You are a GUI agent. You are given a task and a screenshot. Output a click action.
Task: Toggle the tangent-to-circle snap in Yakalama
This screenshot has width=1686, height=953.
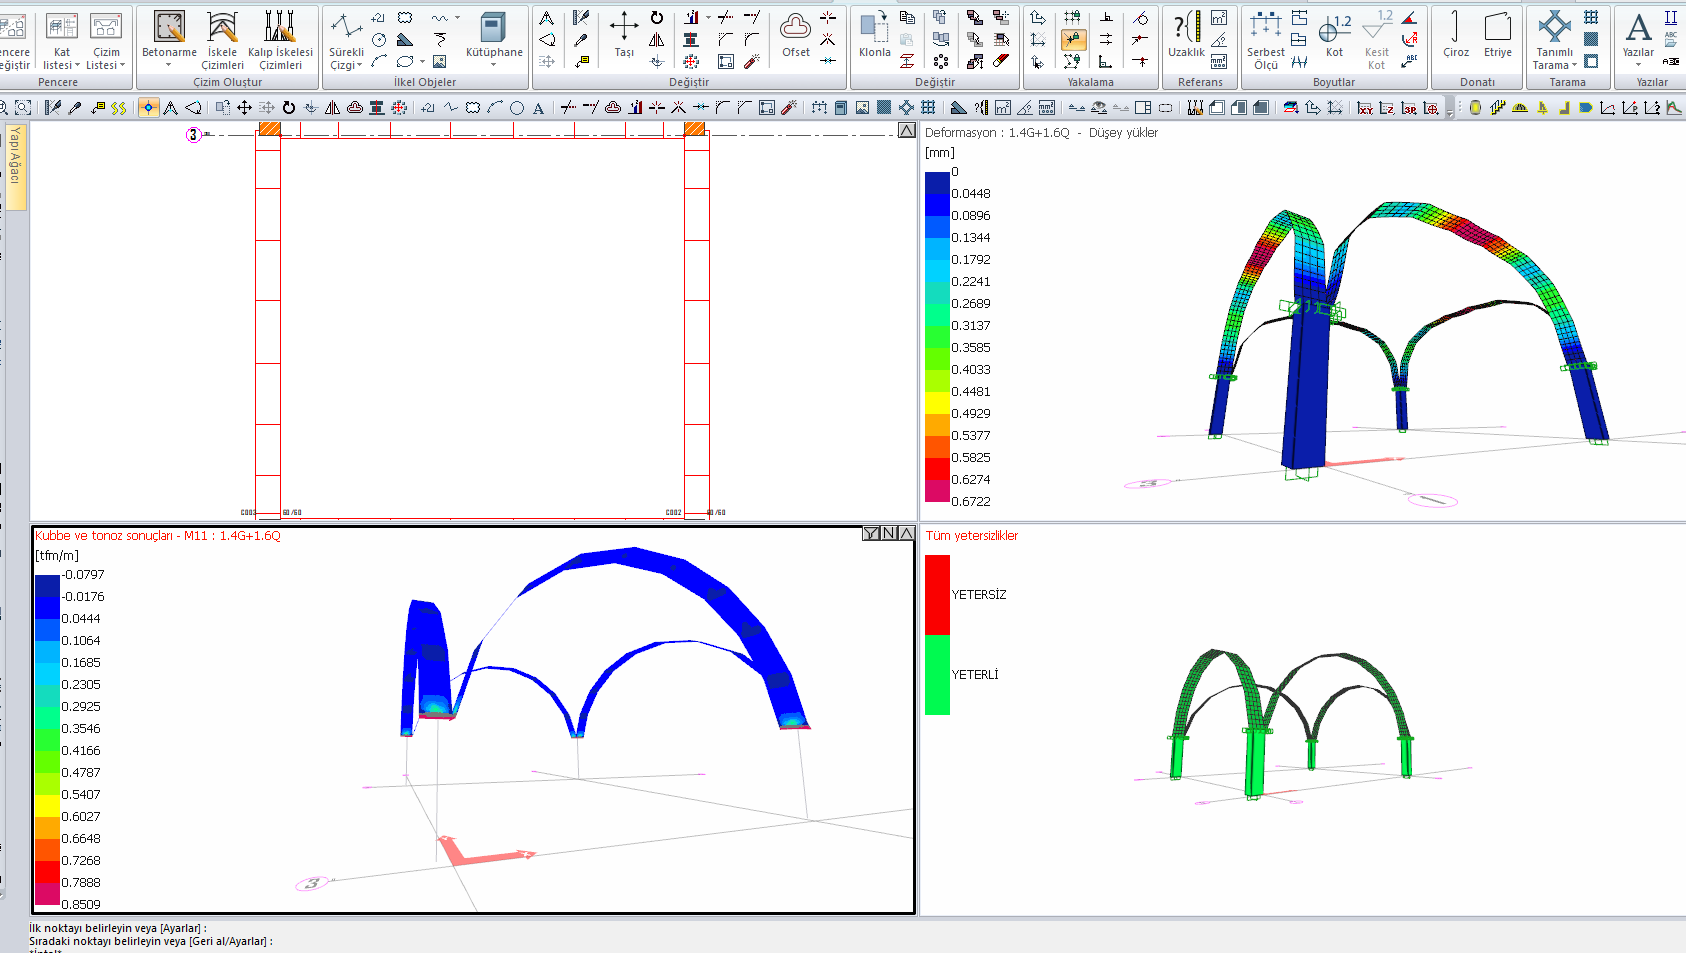(1140, 18)
